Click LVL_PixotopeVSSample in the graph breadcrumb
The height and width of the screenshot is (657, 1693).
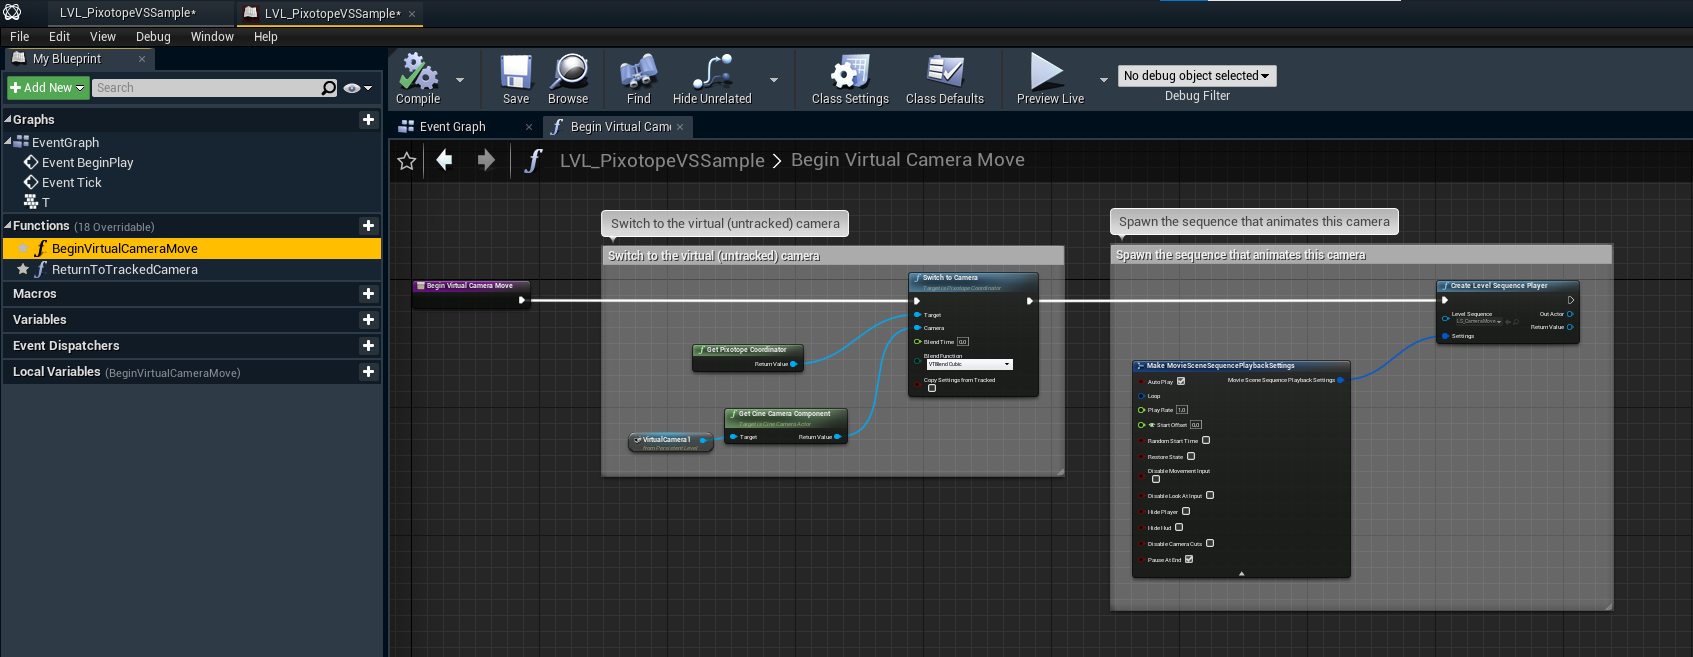pyautogui.click(x=662, y=161)
